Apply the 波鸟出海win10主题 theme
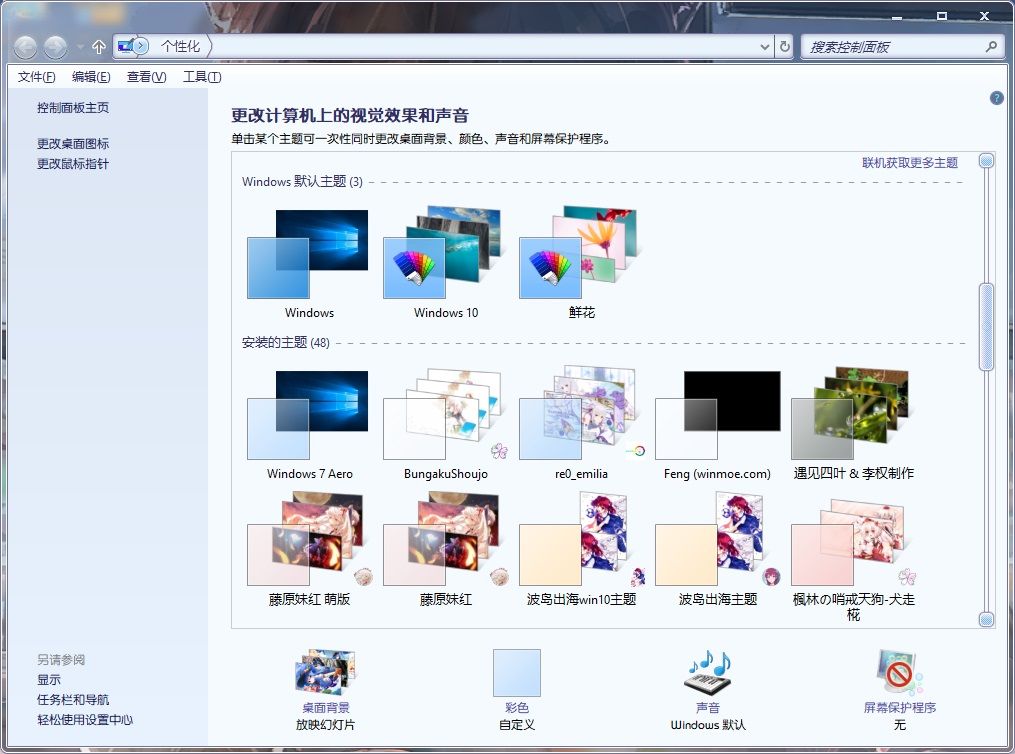 point(581,549)
